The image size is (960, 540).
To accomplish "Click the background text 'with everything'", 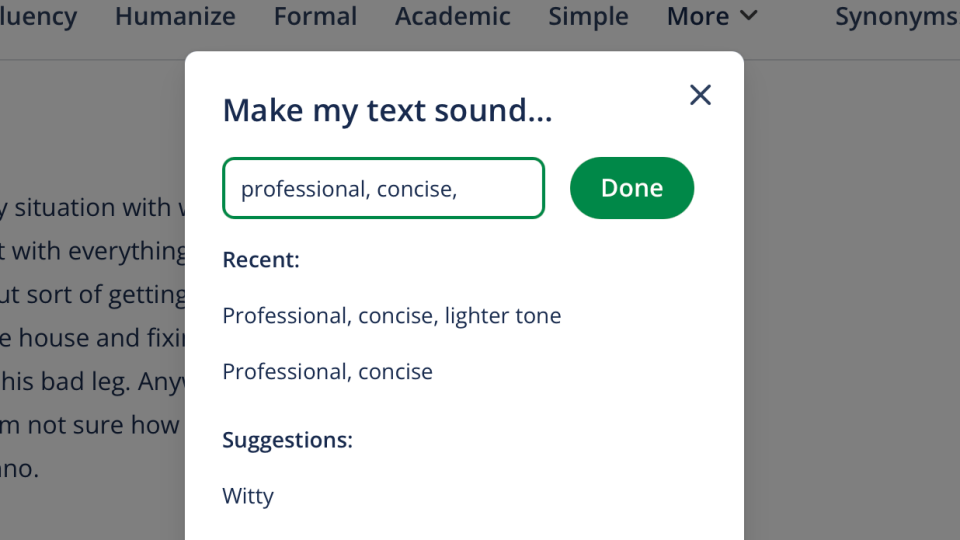I will tap(98, 251).
